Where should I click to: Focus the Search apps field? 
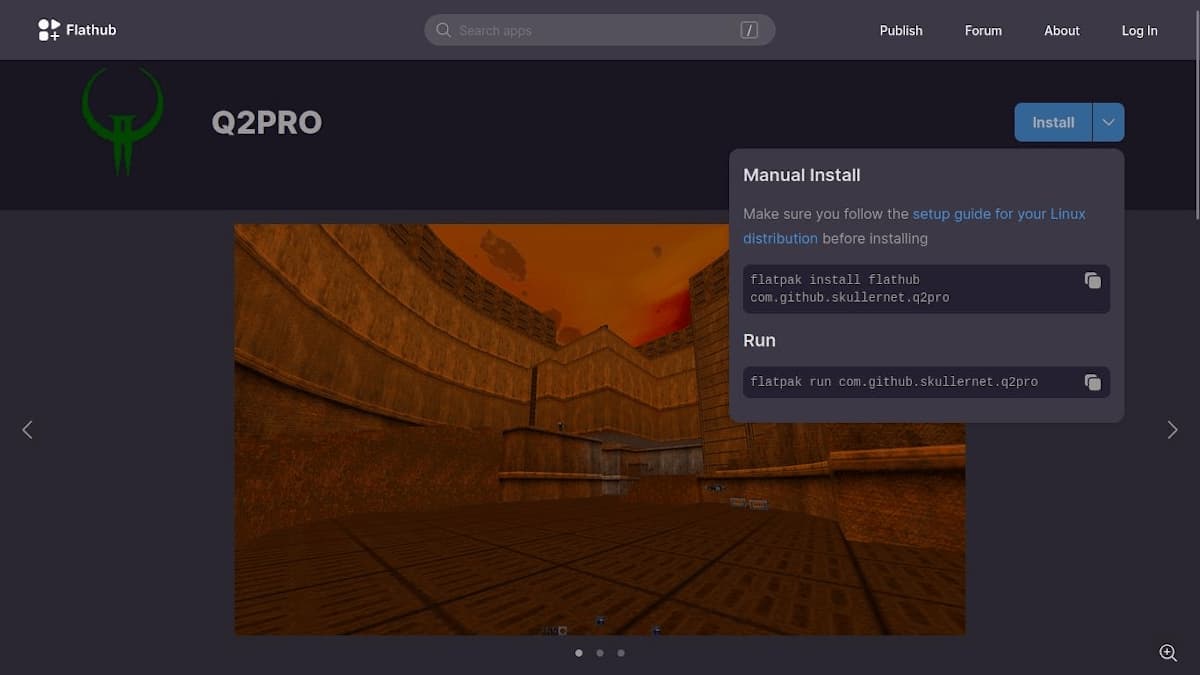coord(599,30)
